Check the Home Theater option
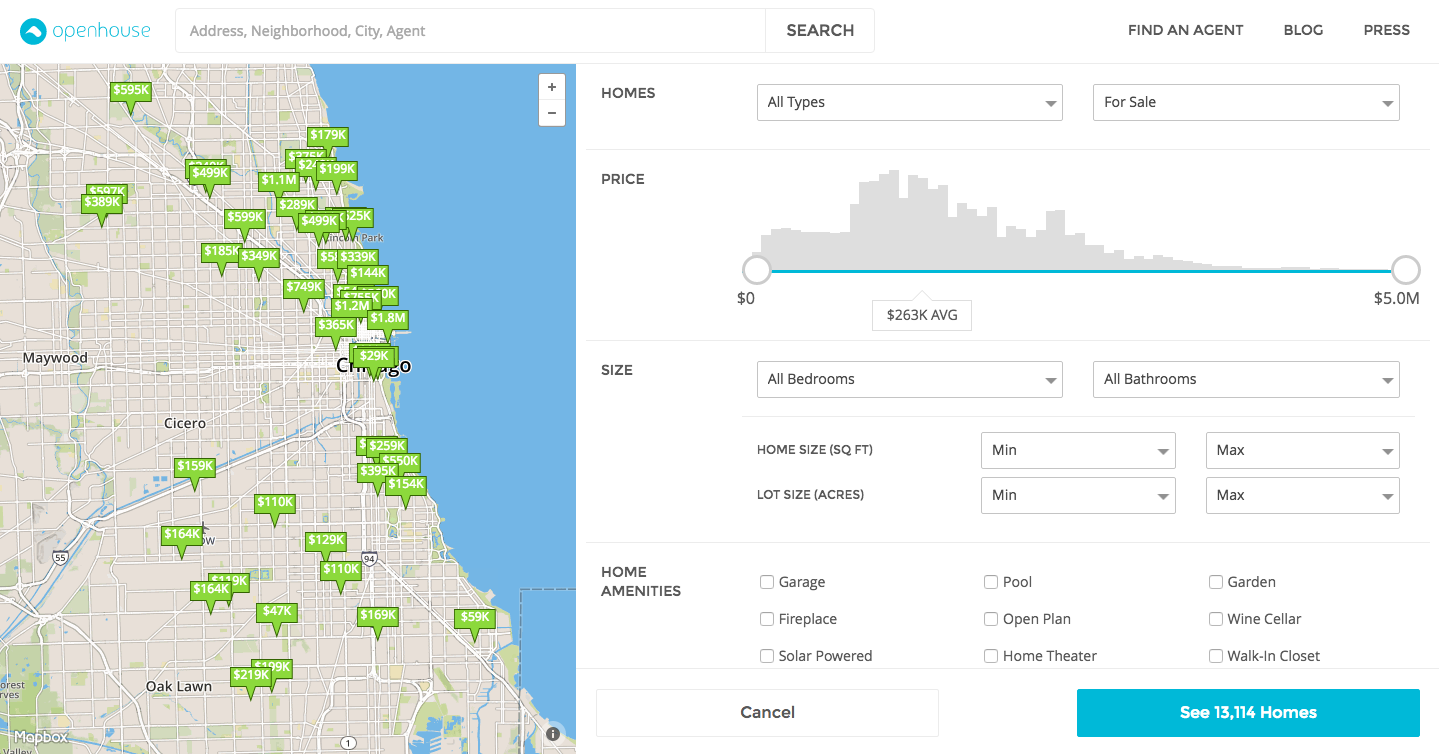 [991, 656]
